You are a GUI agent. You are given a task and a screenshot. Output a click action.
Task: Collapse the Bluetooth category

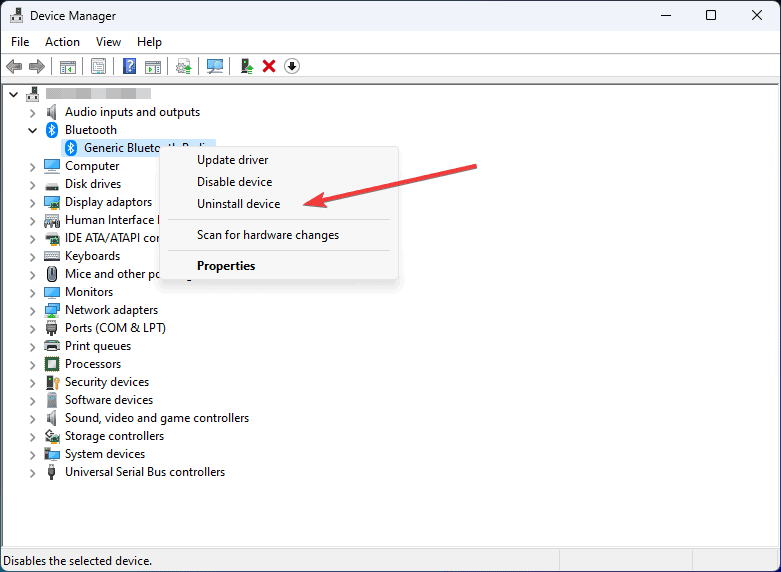32,131
